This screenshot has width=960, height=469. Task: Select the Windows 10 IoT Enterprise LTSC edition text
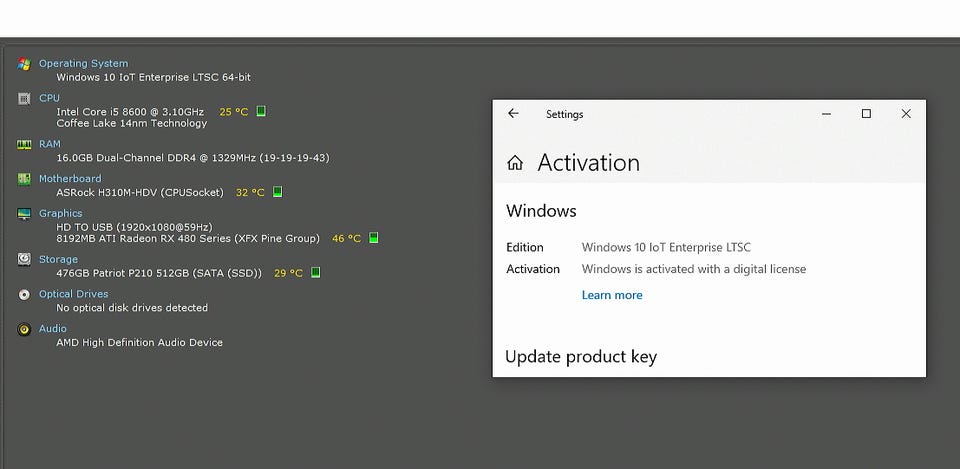666,247
